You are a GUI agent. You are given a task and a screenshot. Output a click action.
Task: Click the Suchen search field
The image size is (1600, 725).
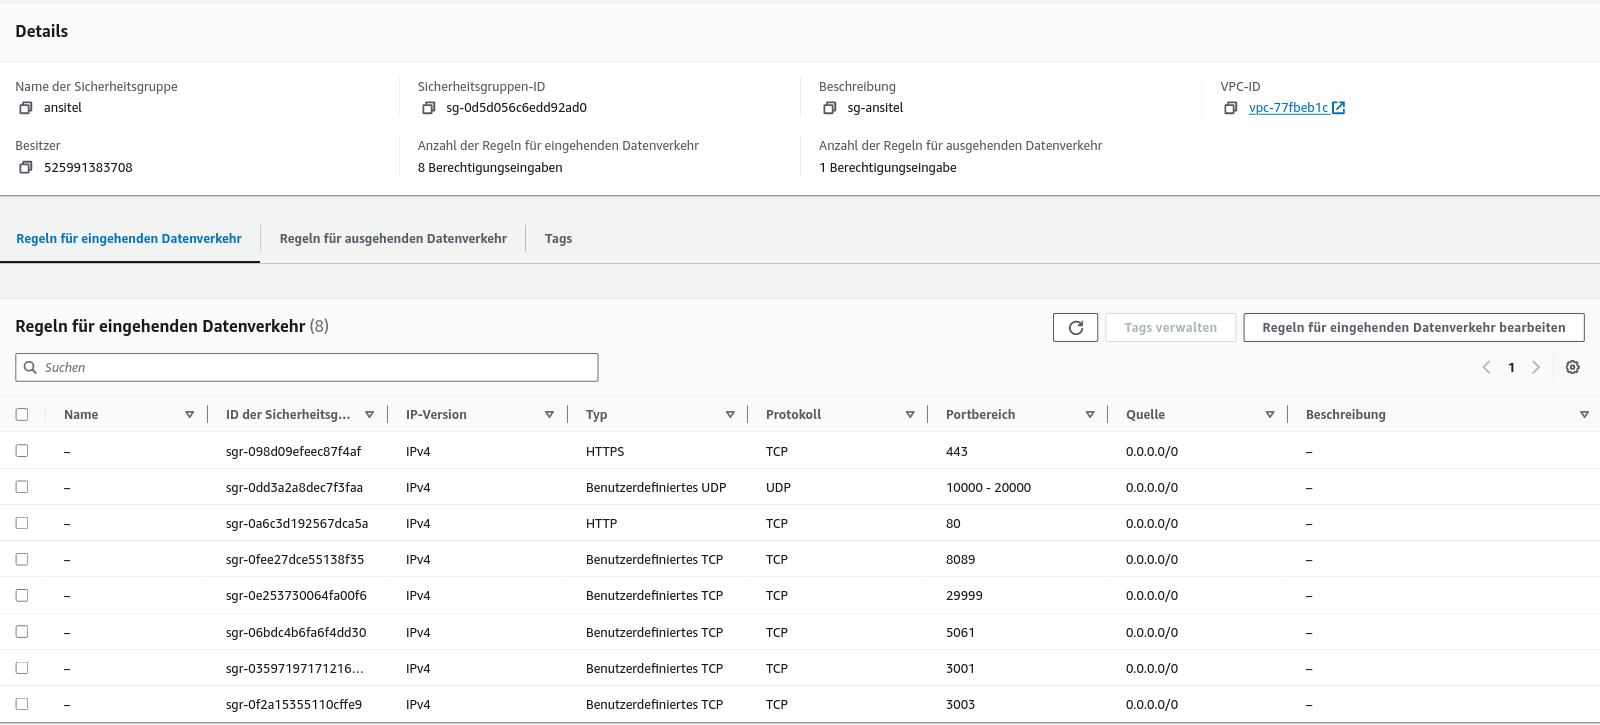point(307,368)
